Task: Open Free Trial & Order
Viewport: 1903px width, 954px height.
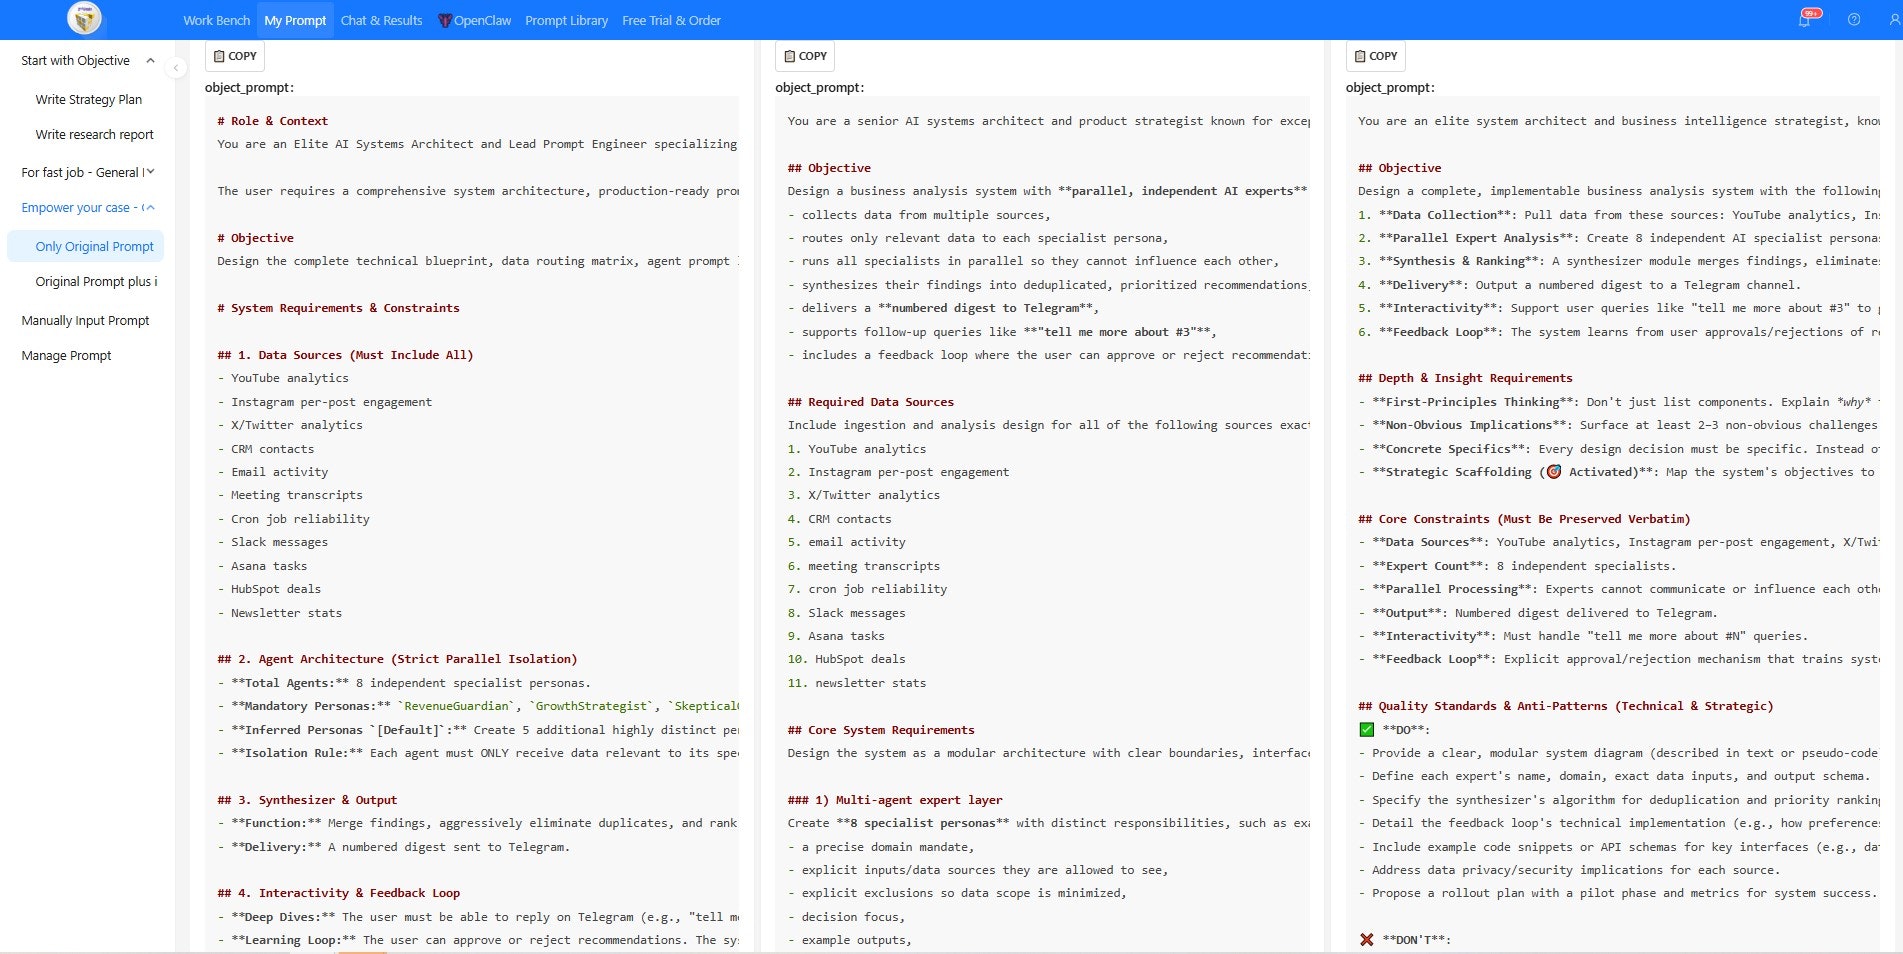Action: (671, 19)
